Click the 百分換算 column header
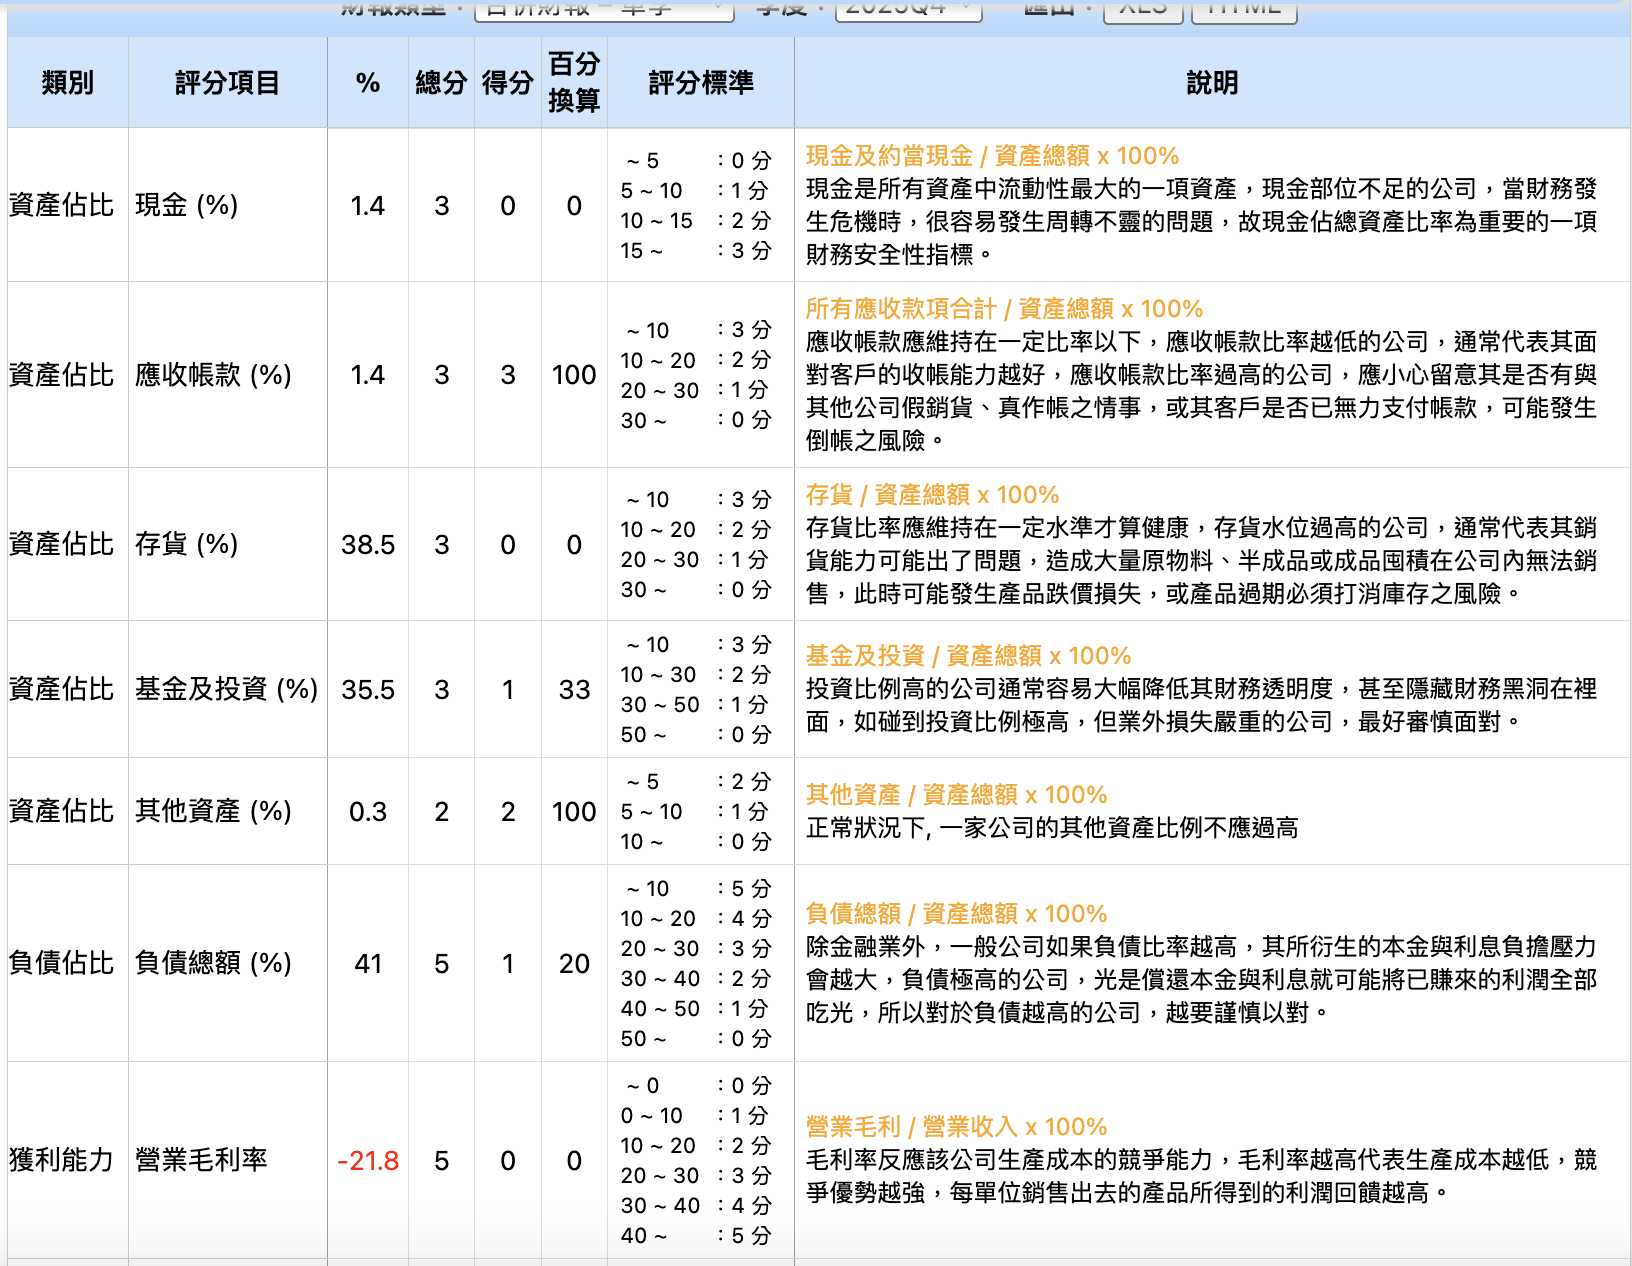Image resolution: width=1632 pixels, height=1266 pixels. [574, 83]
